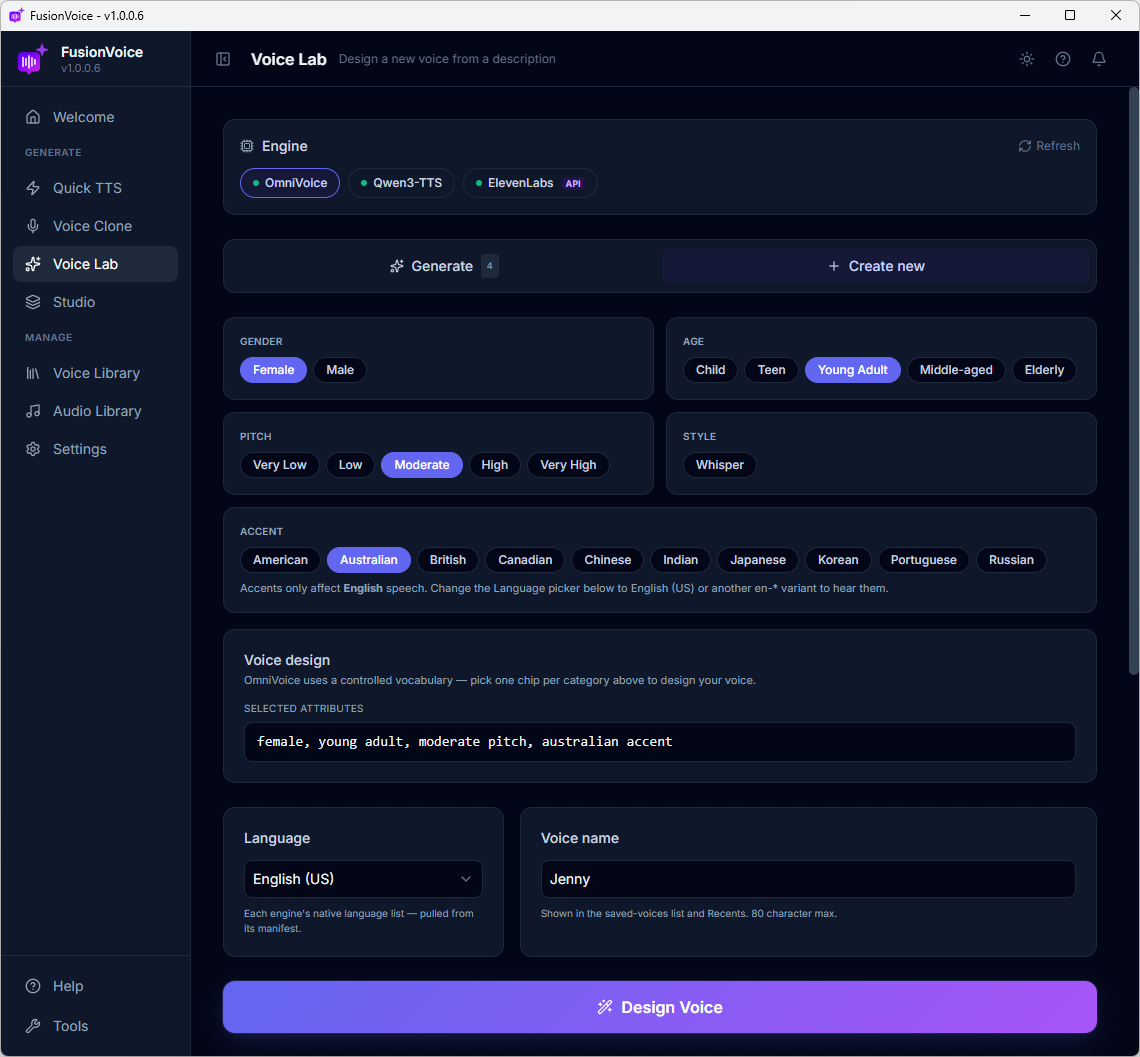Click the Voice name field containing Jenny

pos(808,880)
